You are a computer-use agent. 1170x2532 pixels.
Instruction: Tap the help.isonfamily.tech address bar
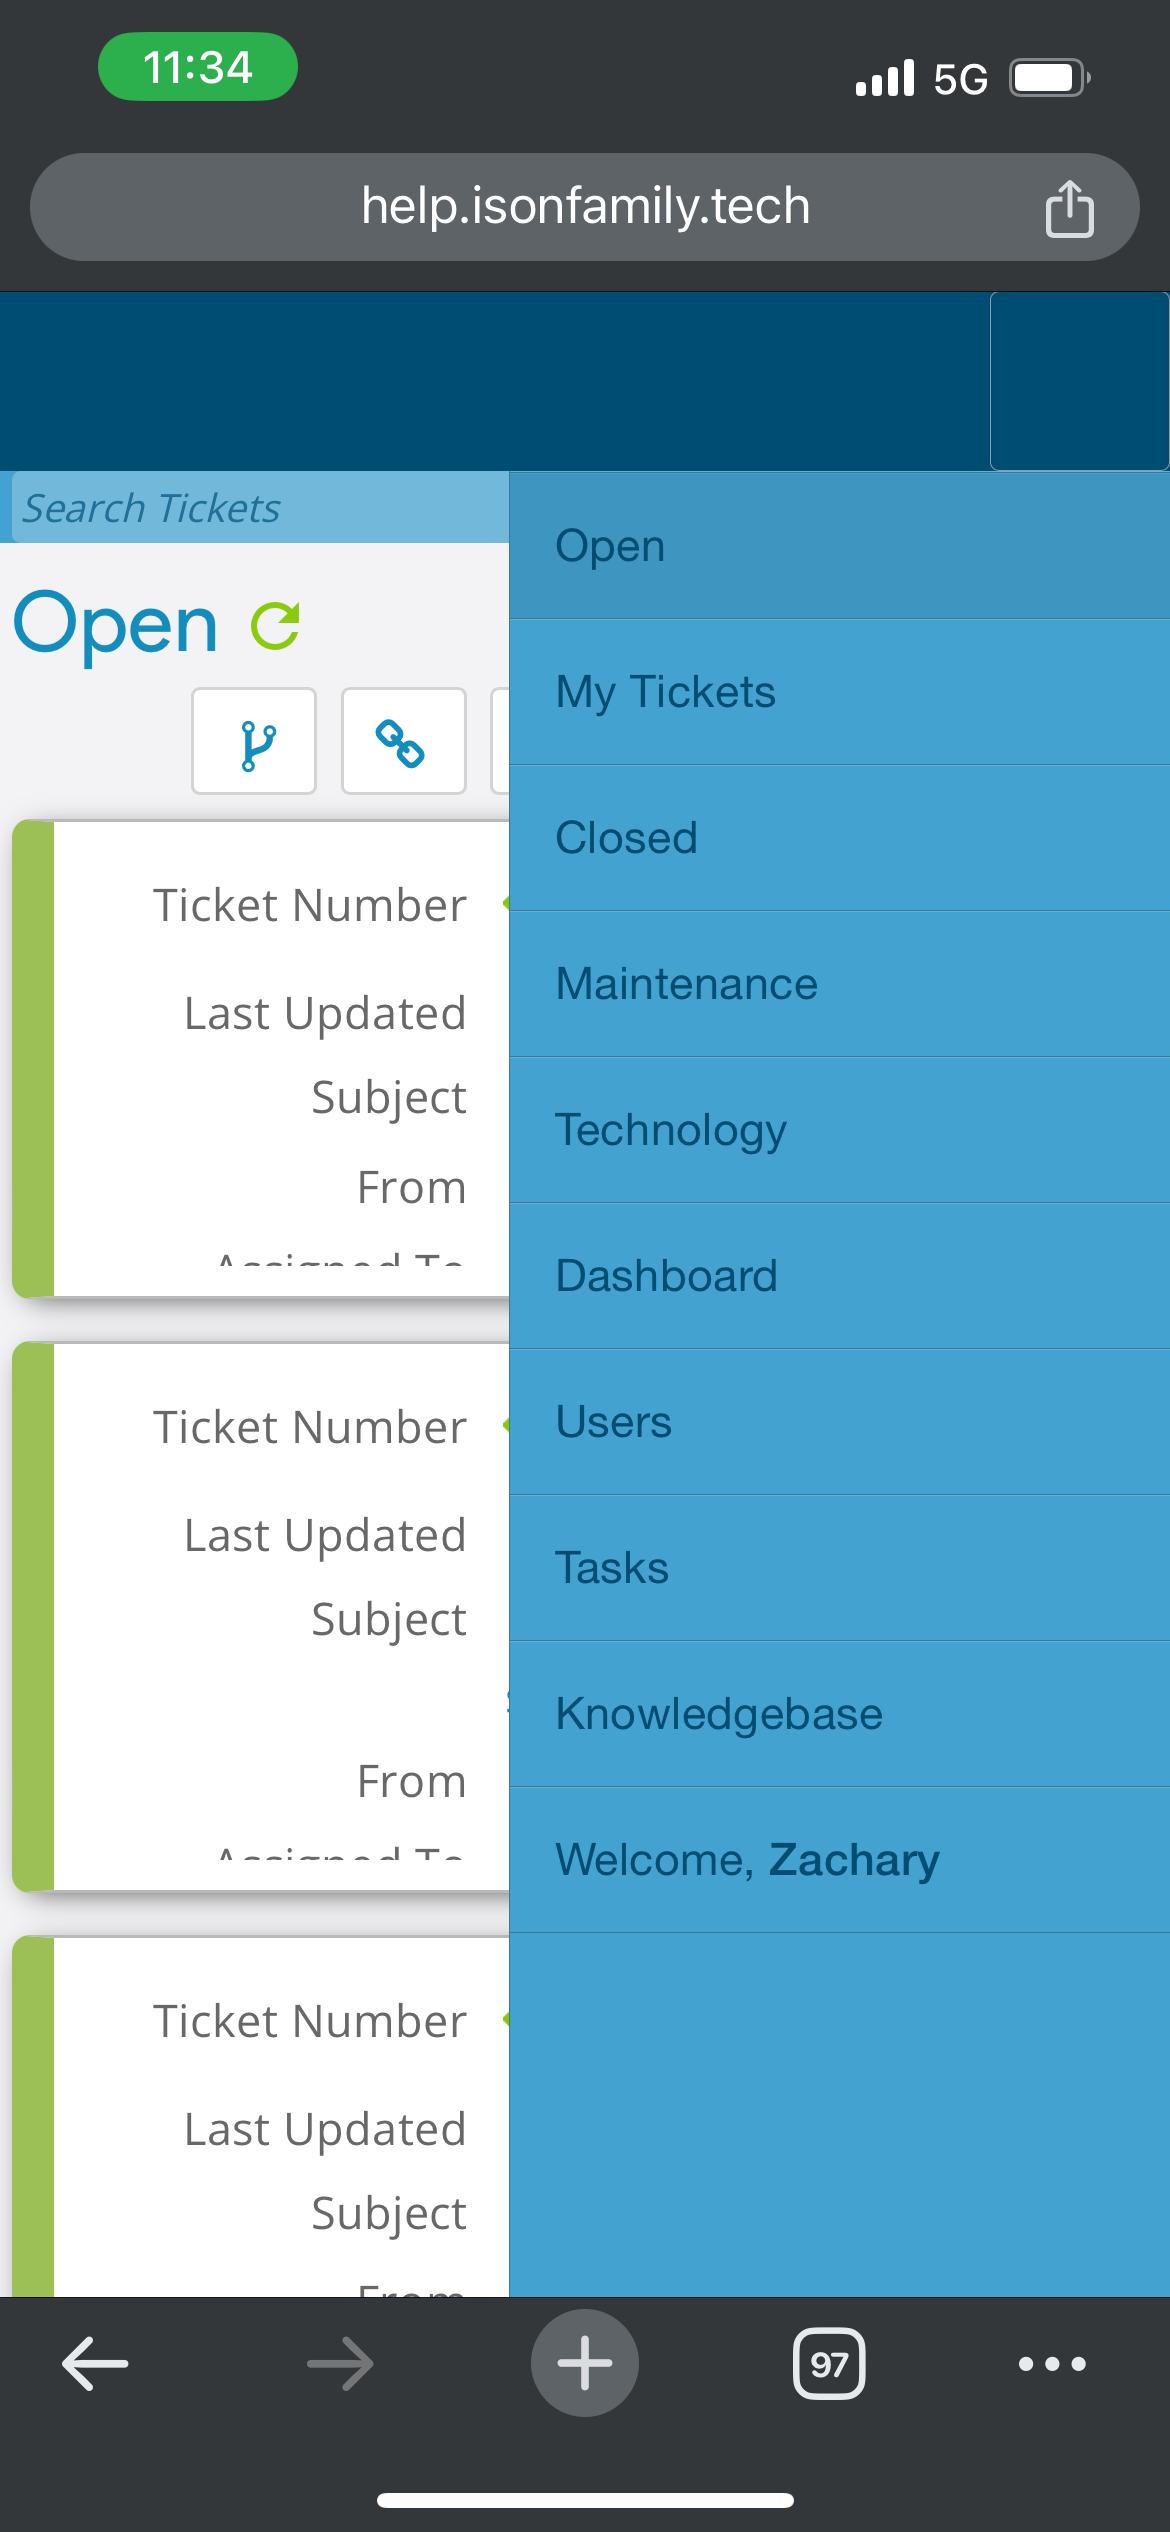click(x=585, y=207)
